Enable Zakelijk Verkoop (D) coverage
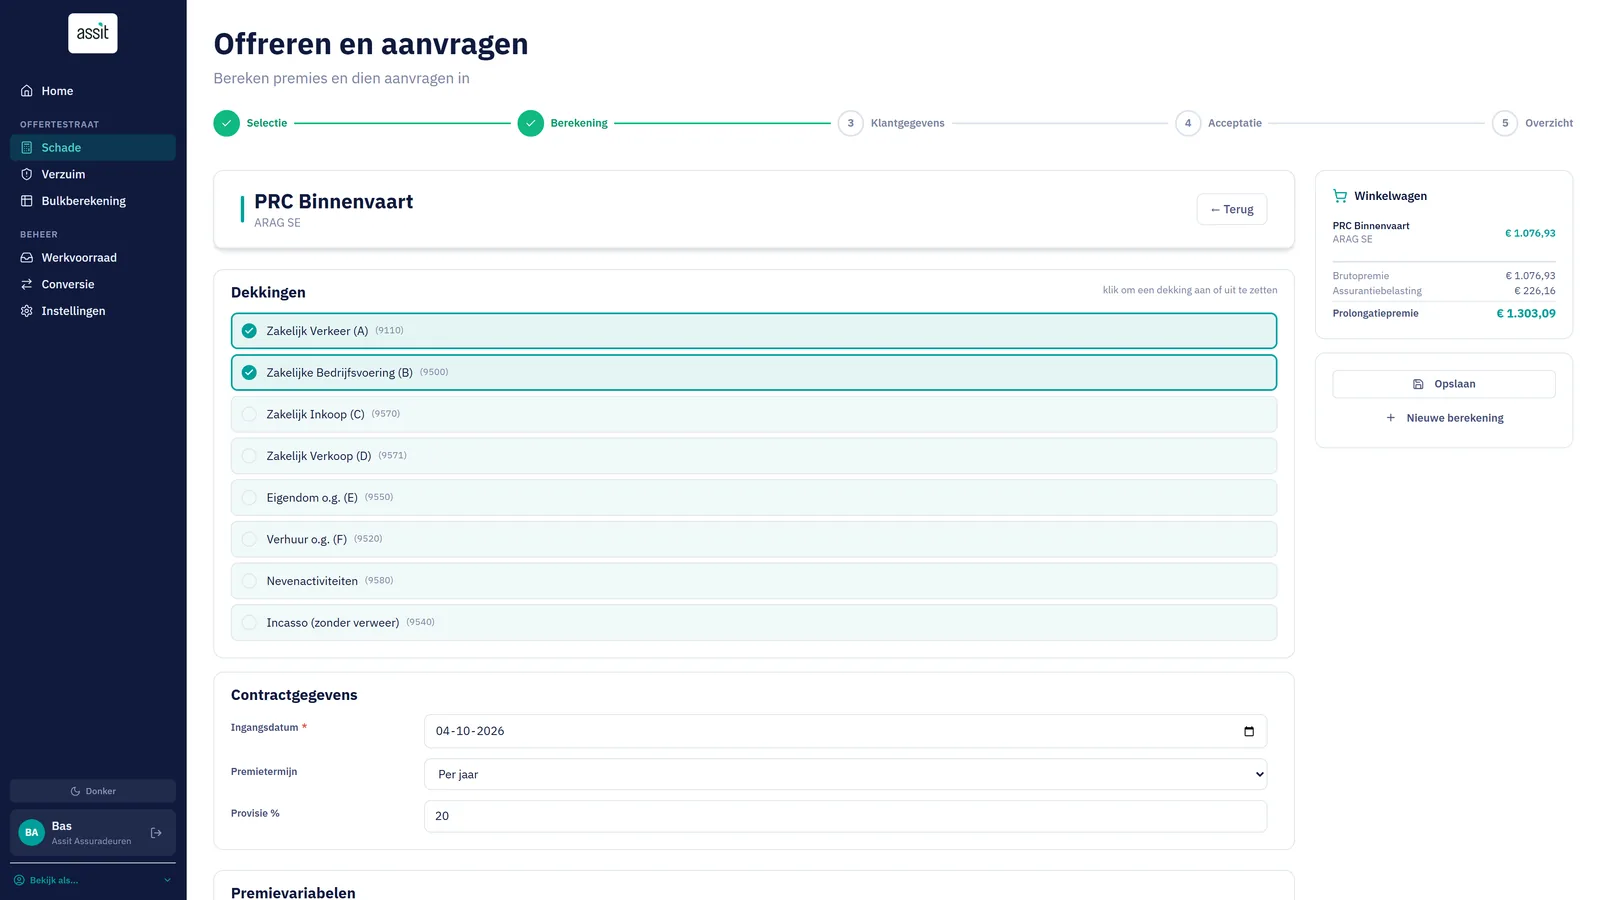The image size is (1600, 900). (x=754, y=456)
